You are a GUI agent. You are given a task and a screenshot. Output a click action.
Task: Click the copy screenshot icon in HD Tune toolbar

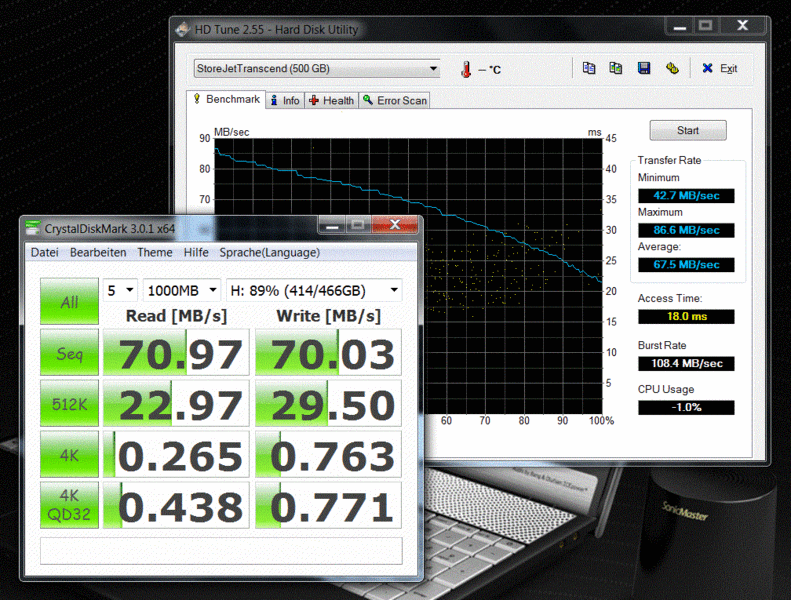615,68
